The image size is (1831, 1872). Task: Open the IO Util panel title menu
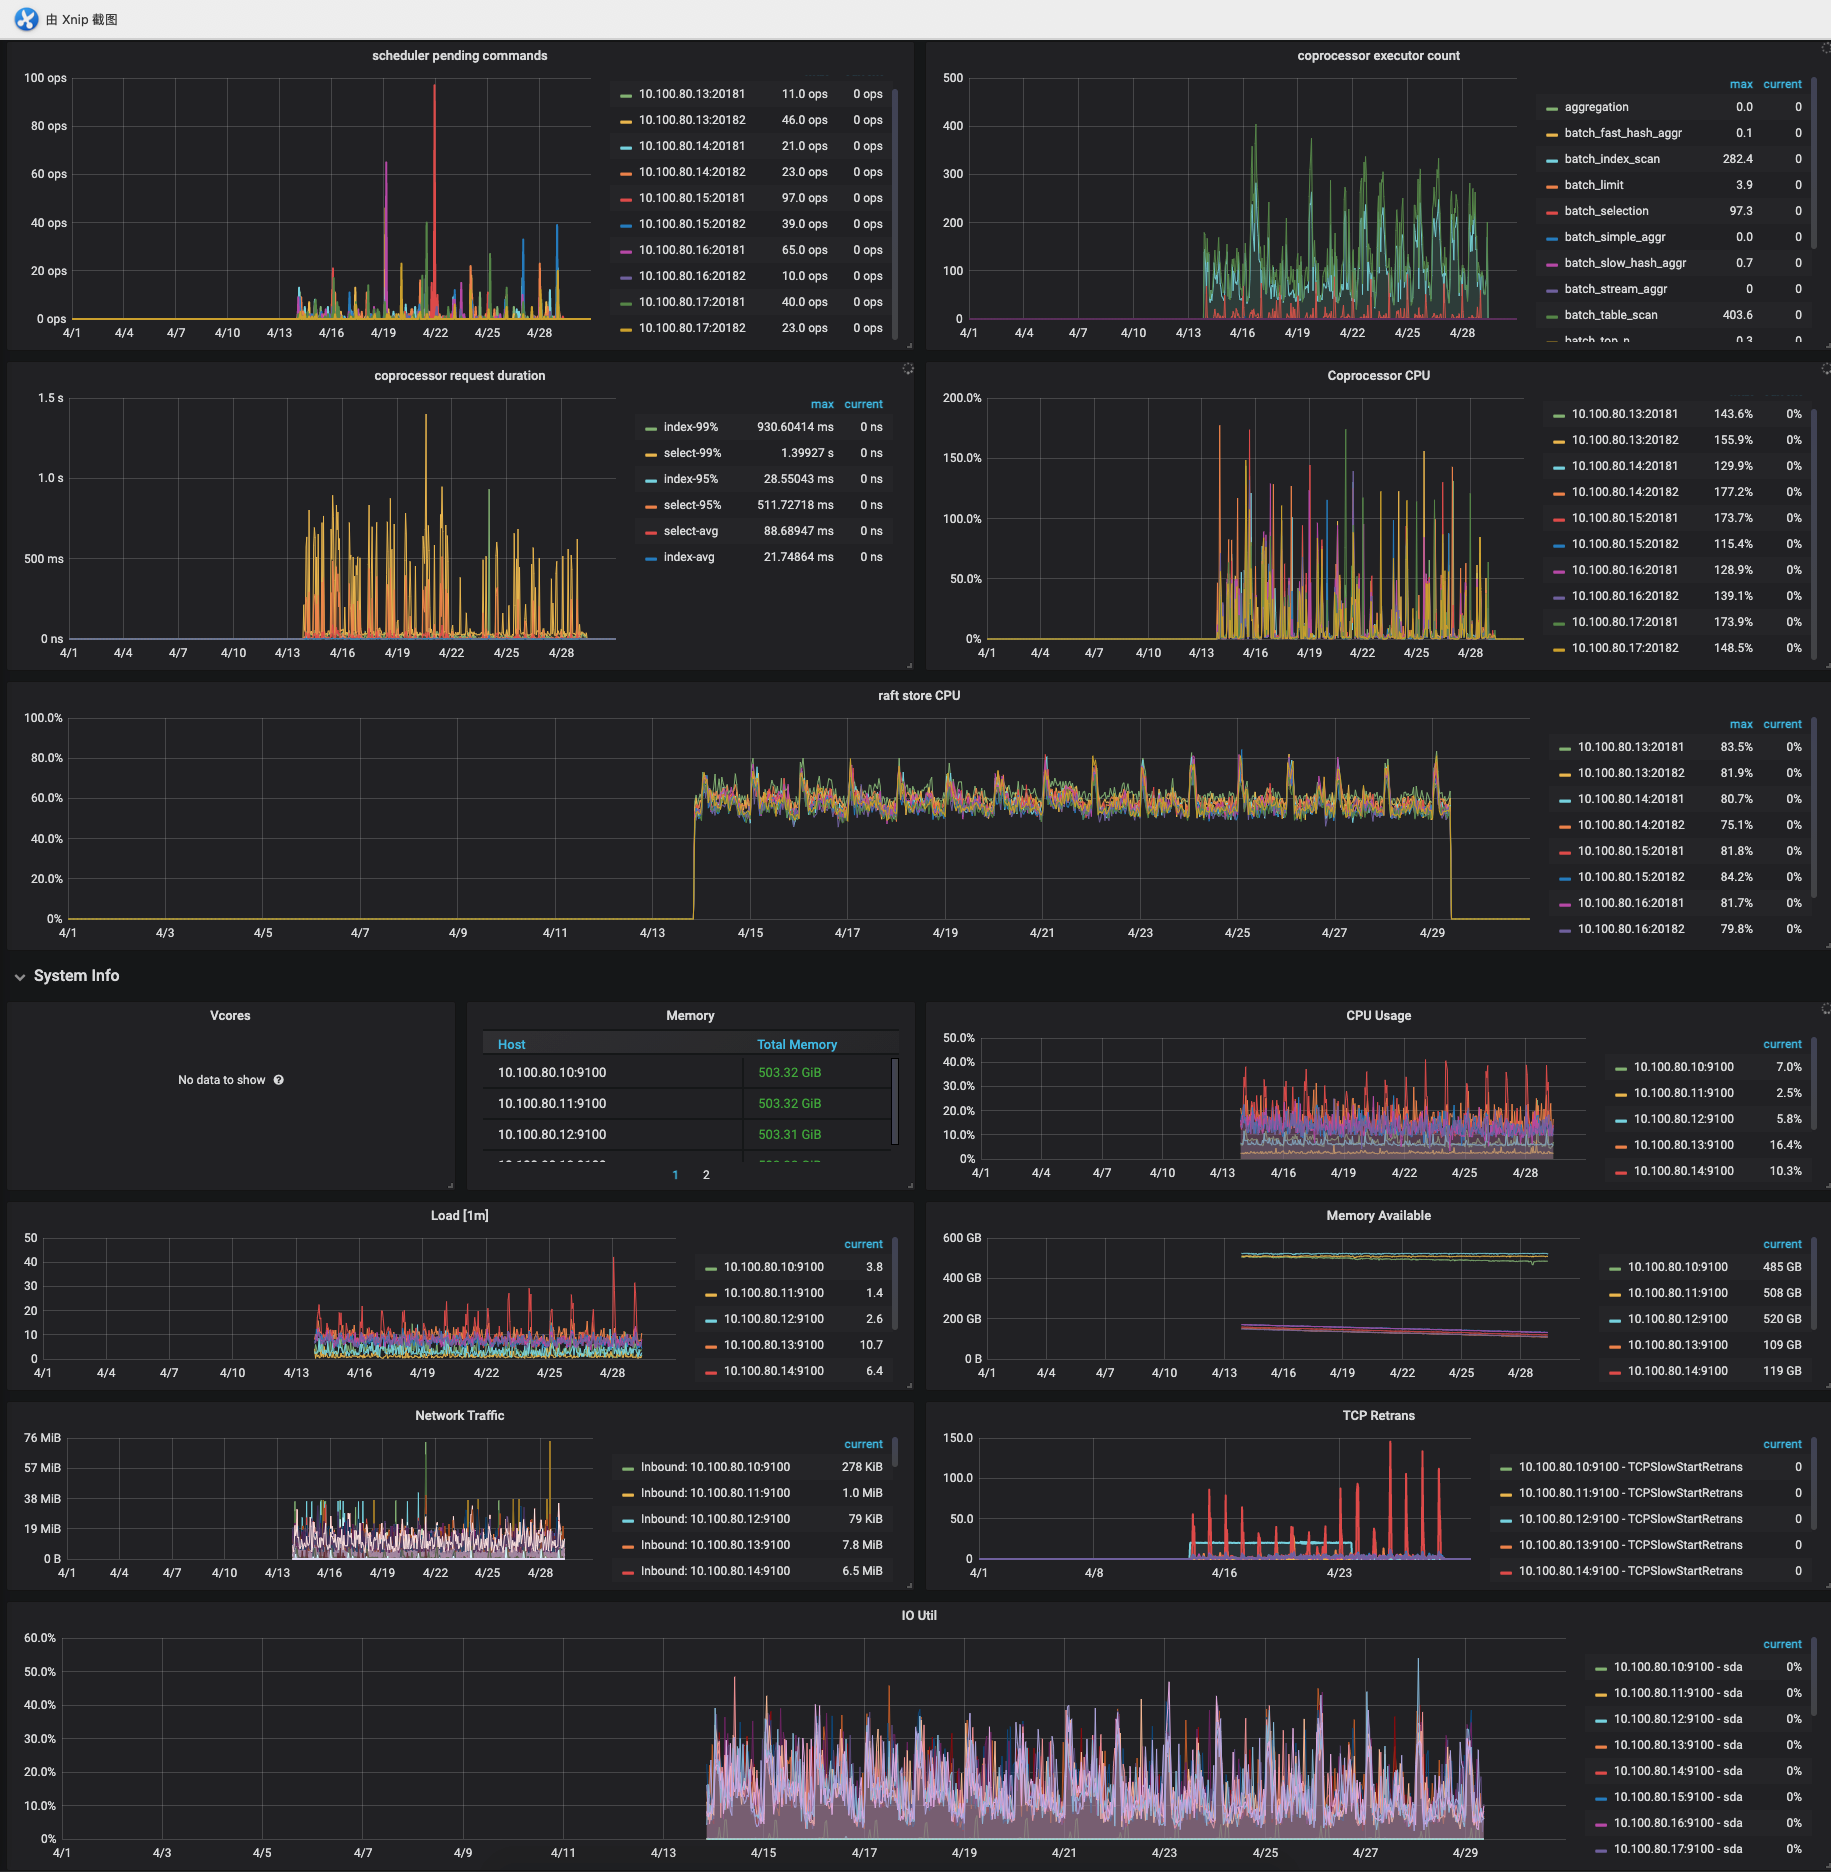point(918,1616)
